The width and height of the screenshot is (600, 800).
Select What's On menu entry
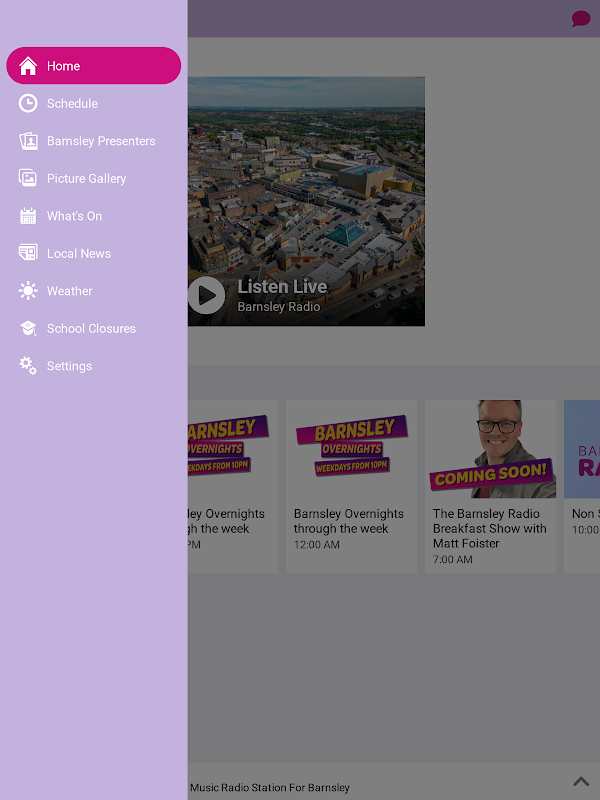(x=93, y=216)
